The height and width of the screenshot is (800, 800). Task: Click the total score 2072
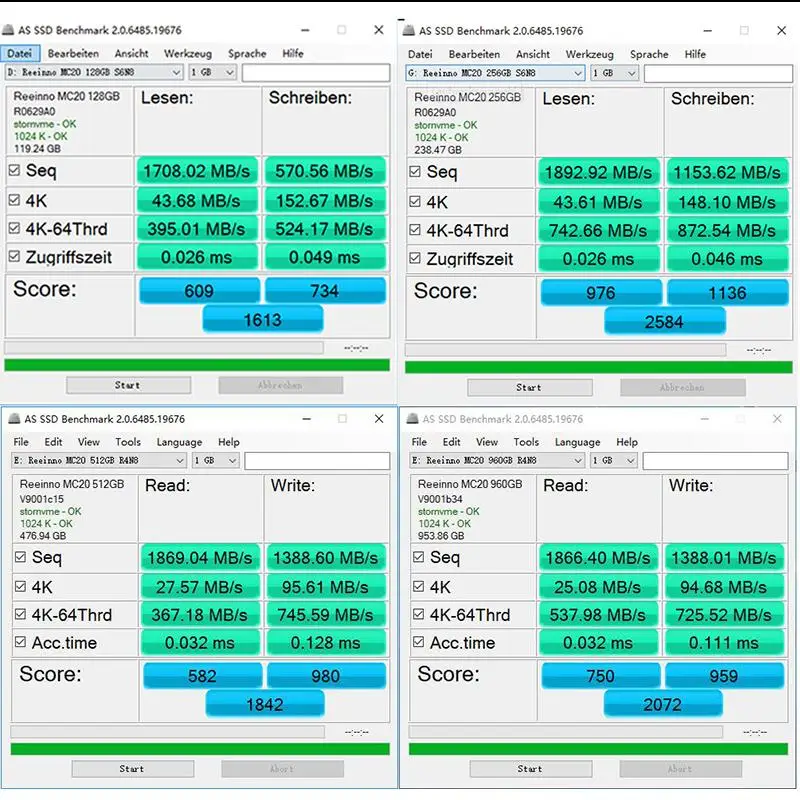663,705
